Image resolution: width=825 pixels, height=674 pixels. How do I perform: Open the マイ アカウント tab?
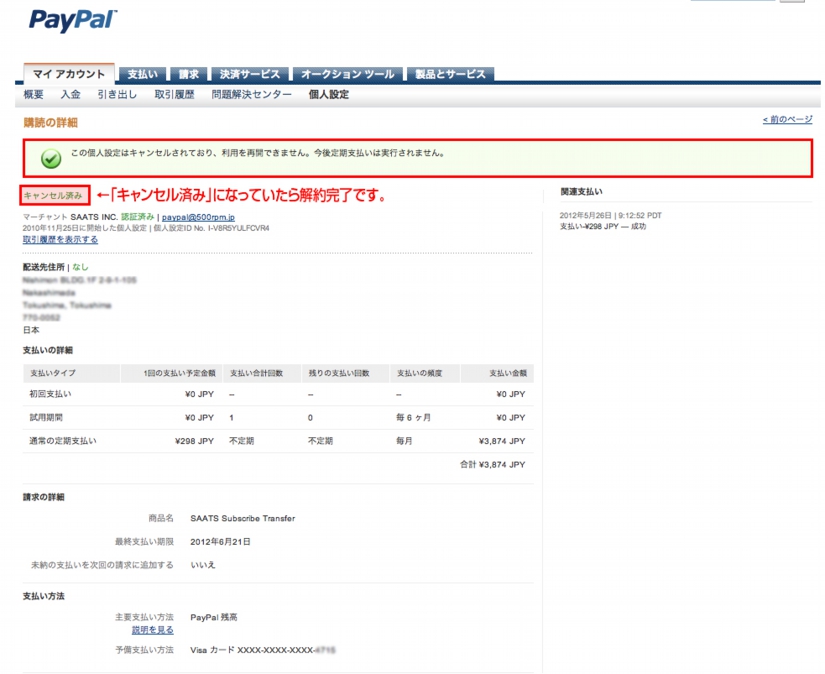(69, 74)
